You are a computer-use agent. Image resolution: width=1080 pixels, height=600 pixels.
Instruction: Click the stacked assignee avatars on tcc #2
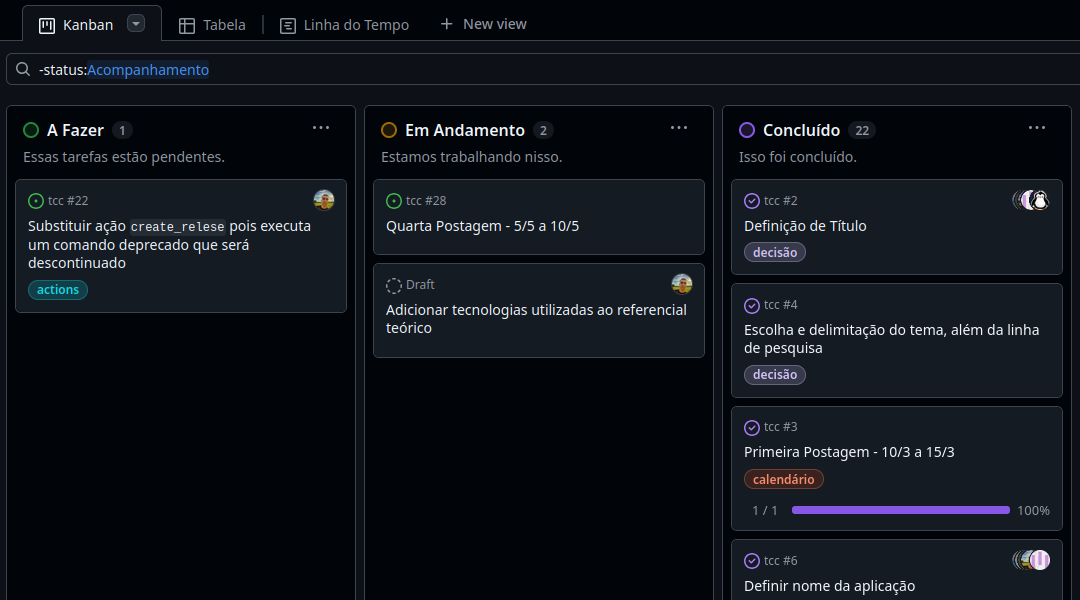coord(1031,200)
